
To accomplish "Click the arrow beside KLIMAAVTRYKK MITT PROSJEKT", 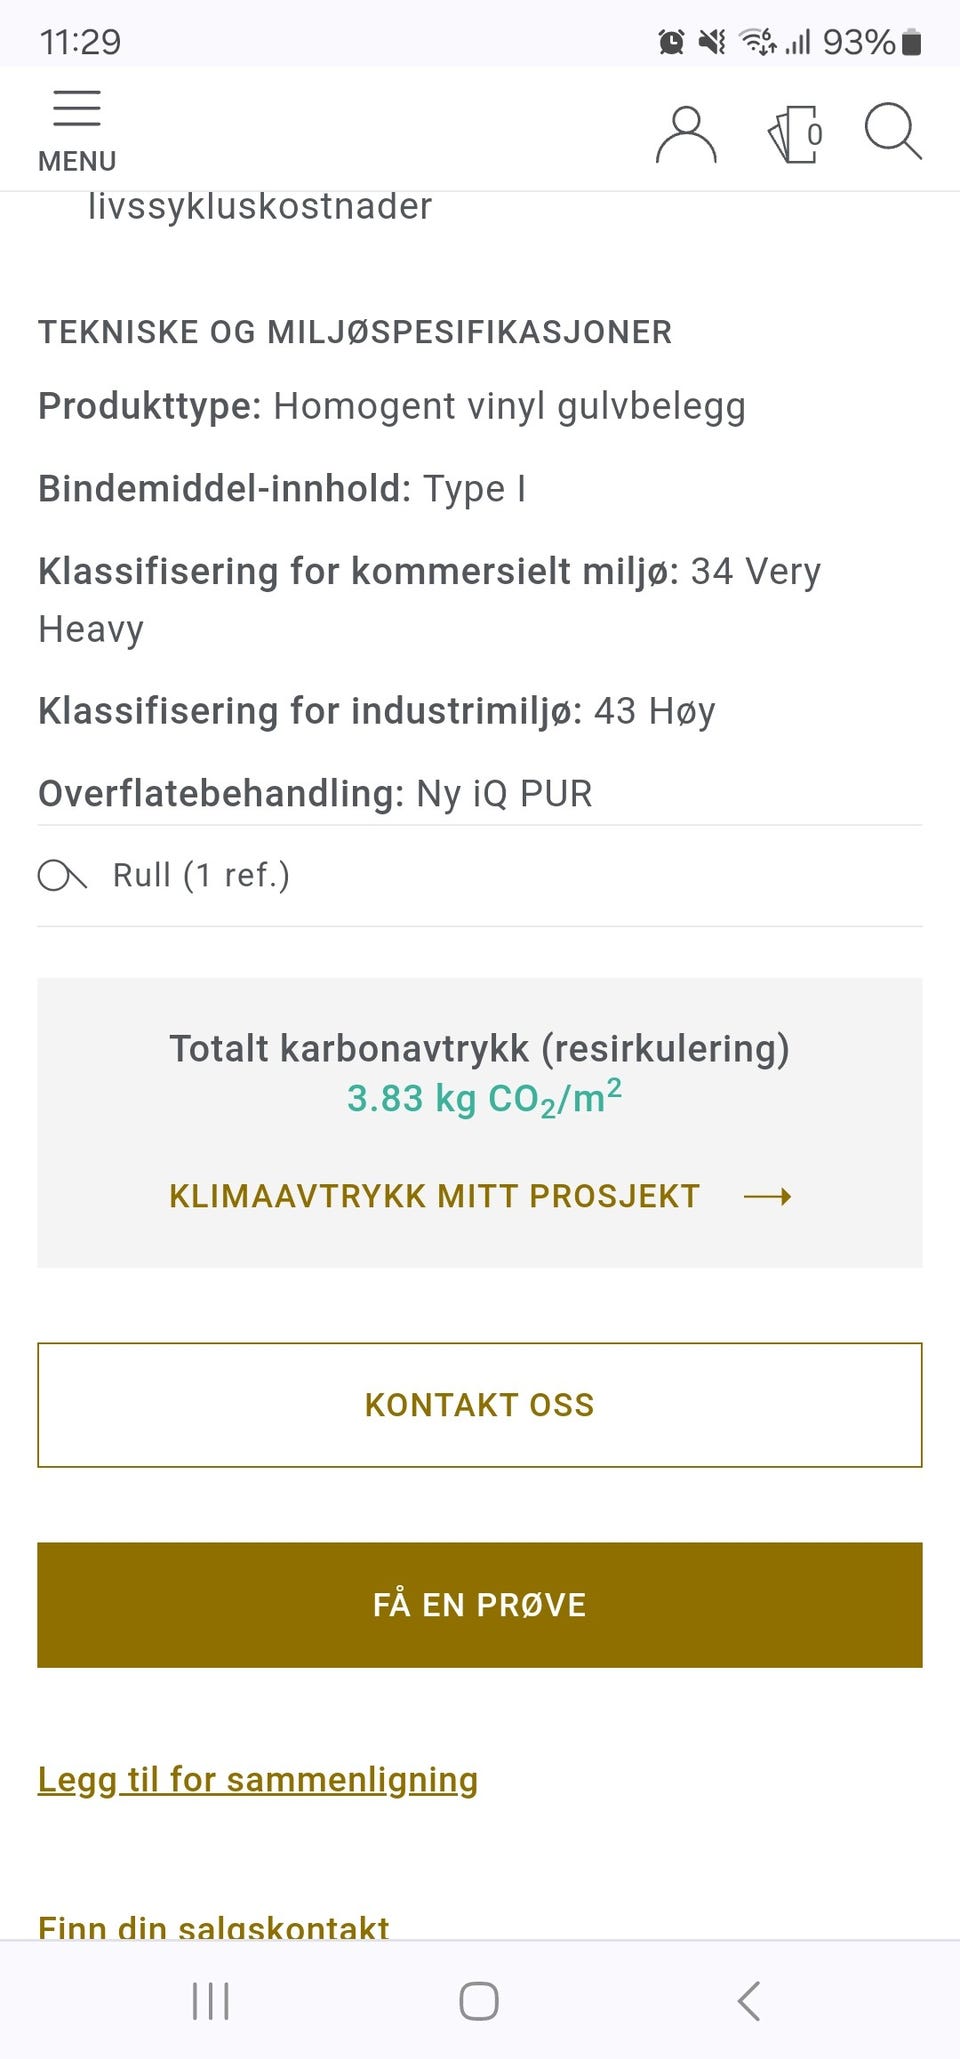I will [770, 1195].
